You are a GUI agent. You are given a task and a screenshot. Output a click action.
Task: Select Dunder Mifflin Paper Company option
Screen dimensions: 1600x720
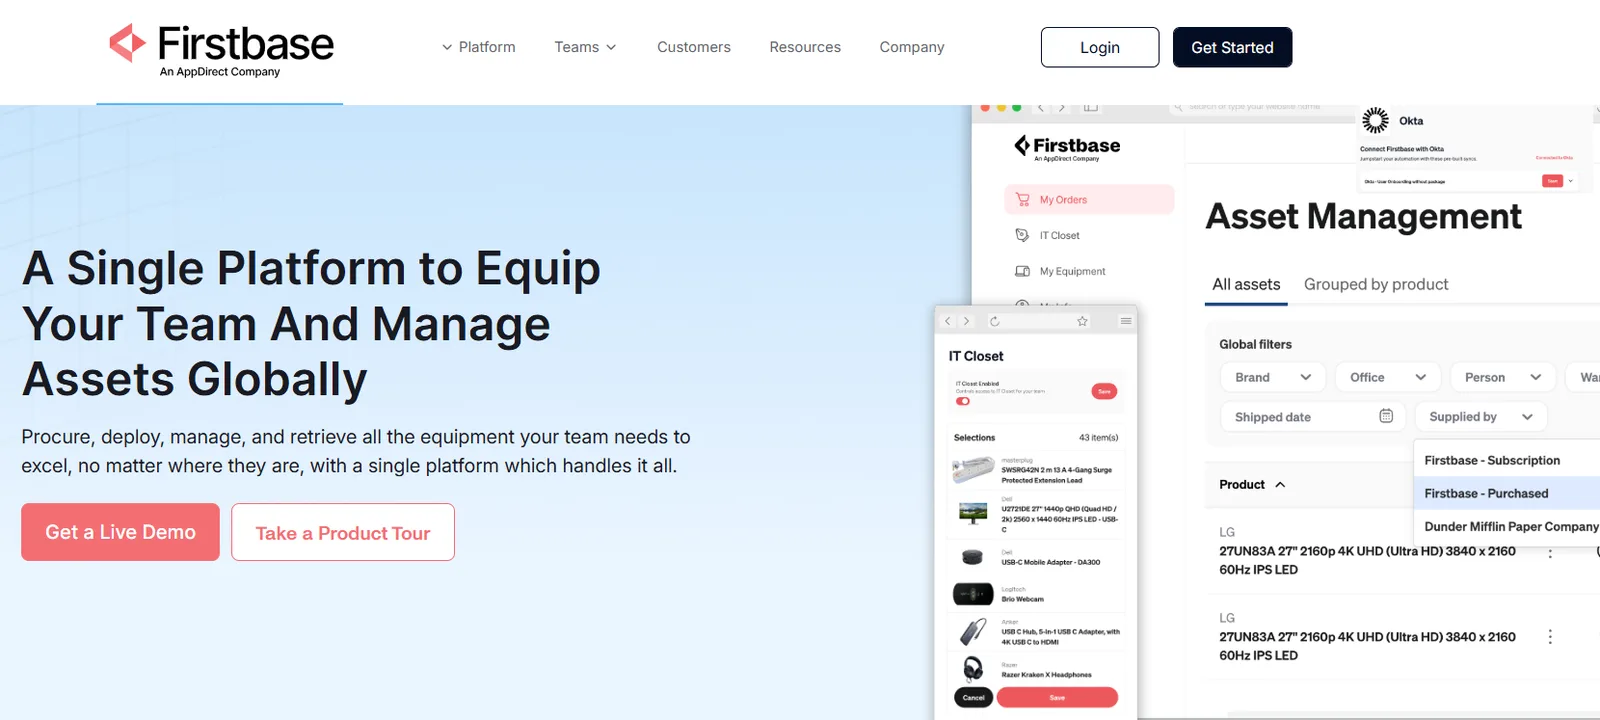[1507, 526]
